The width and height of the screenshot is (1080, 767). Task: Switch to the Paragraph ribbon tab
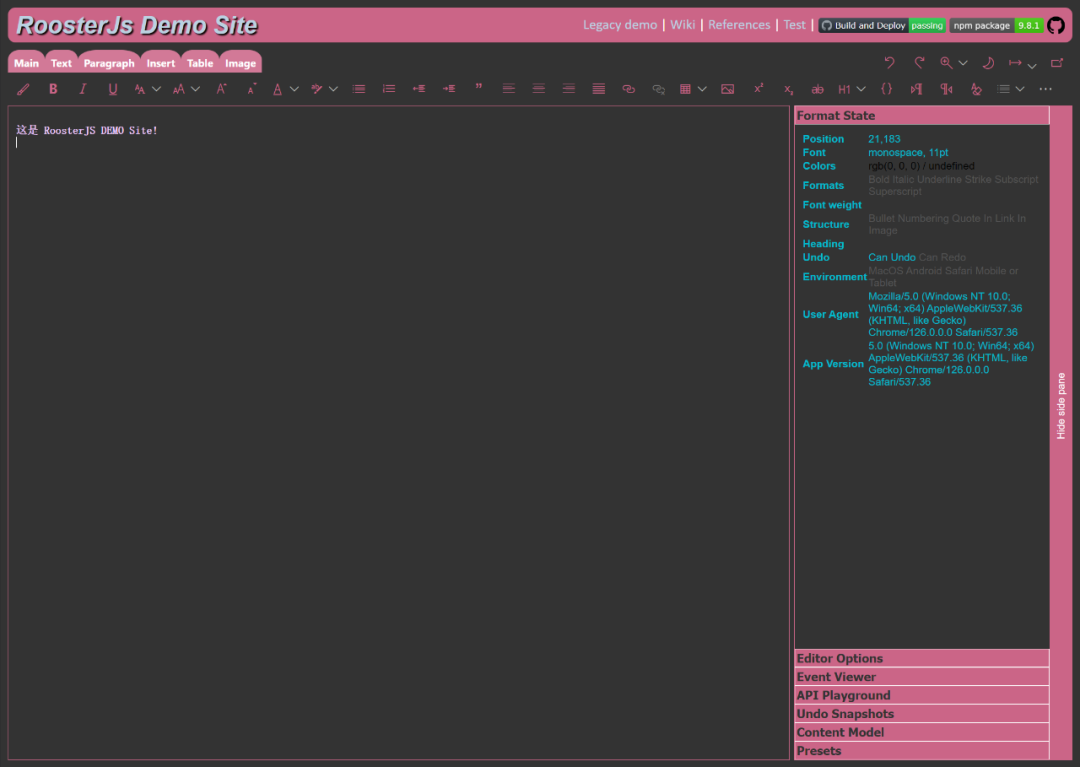tap(109, 63)
